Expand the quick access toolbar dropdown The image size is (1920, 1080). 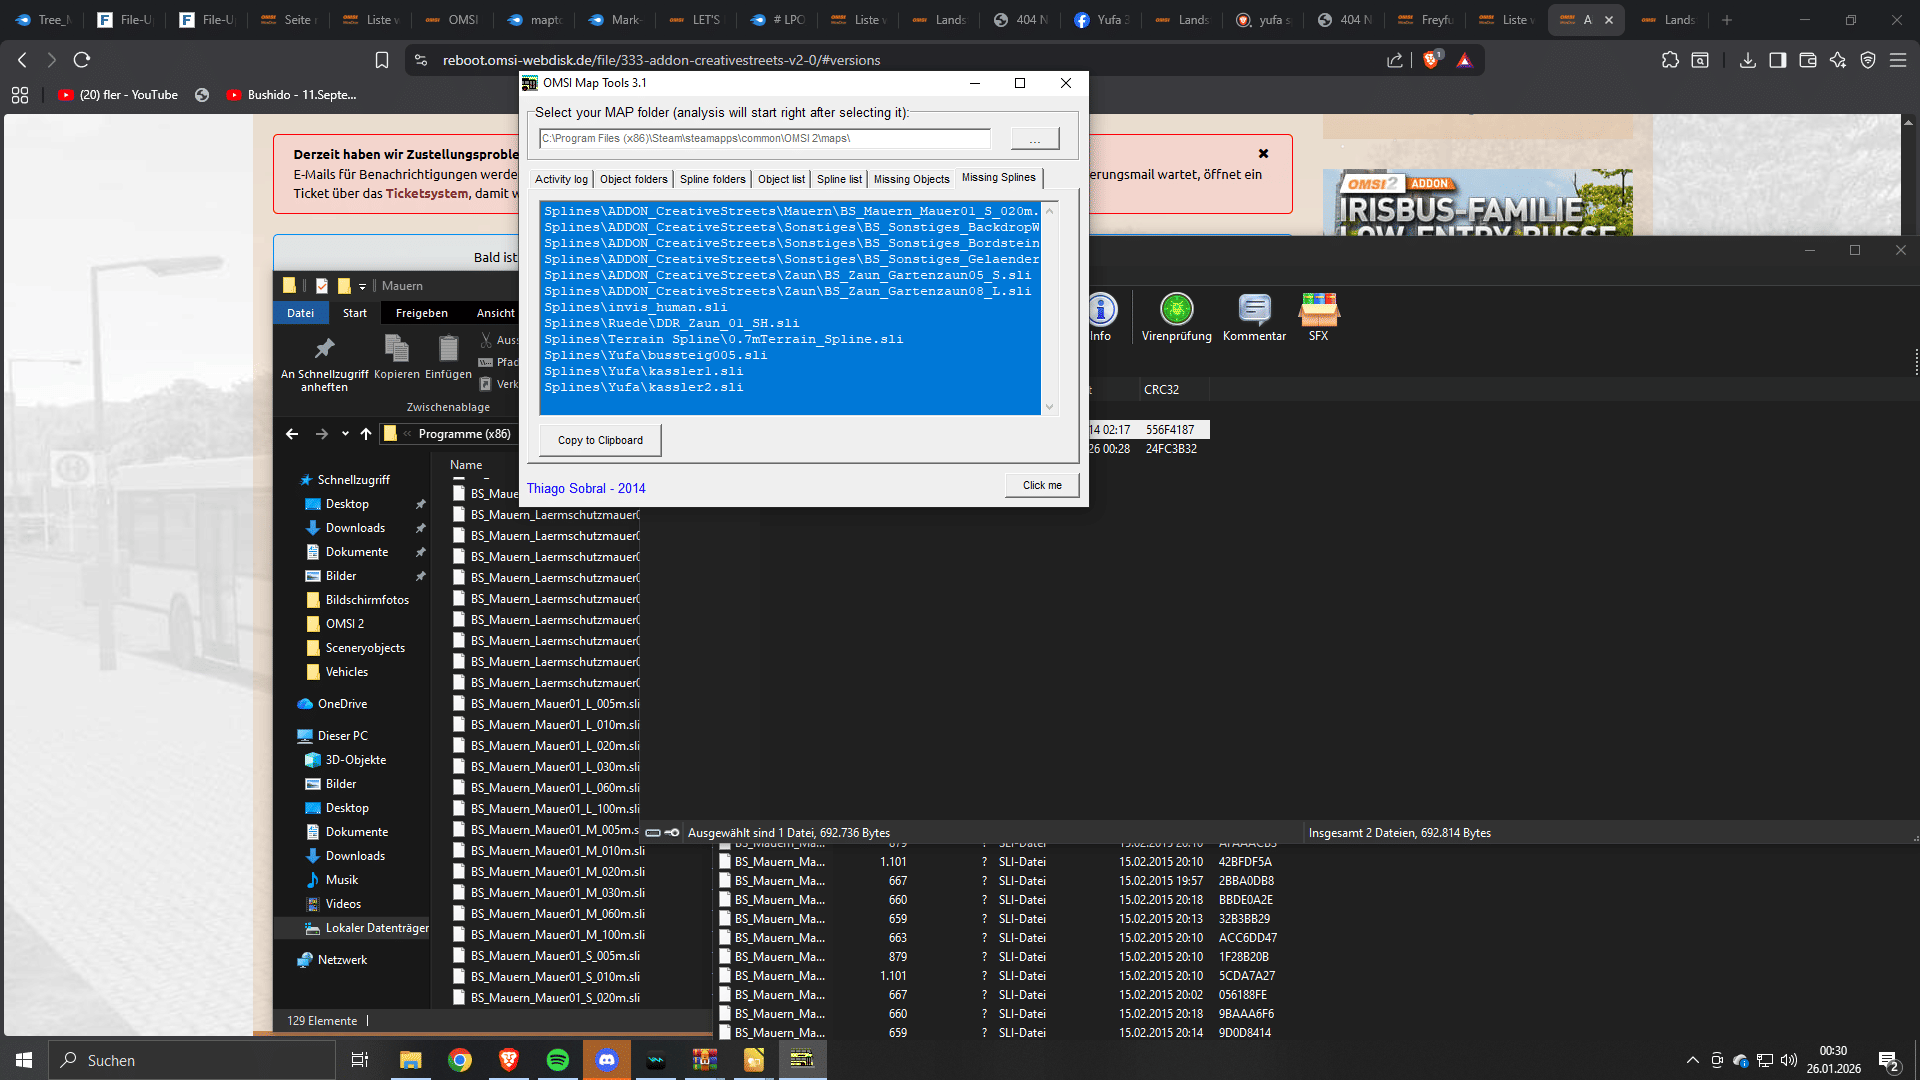[362, 286]
